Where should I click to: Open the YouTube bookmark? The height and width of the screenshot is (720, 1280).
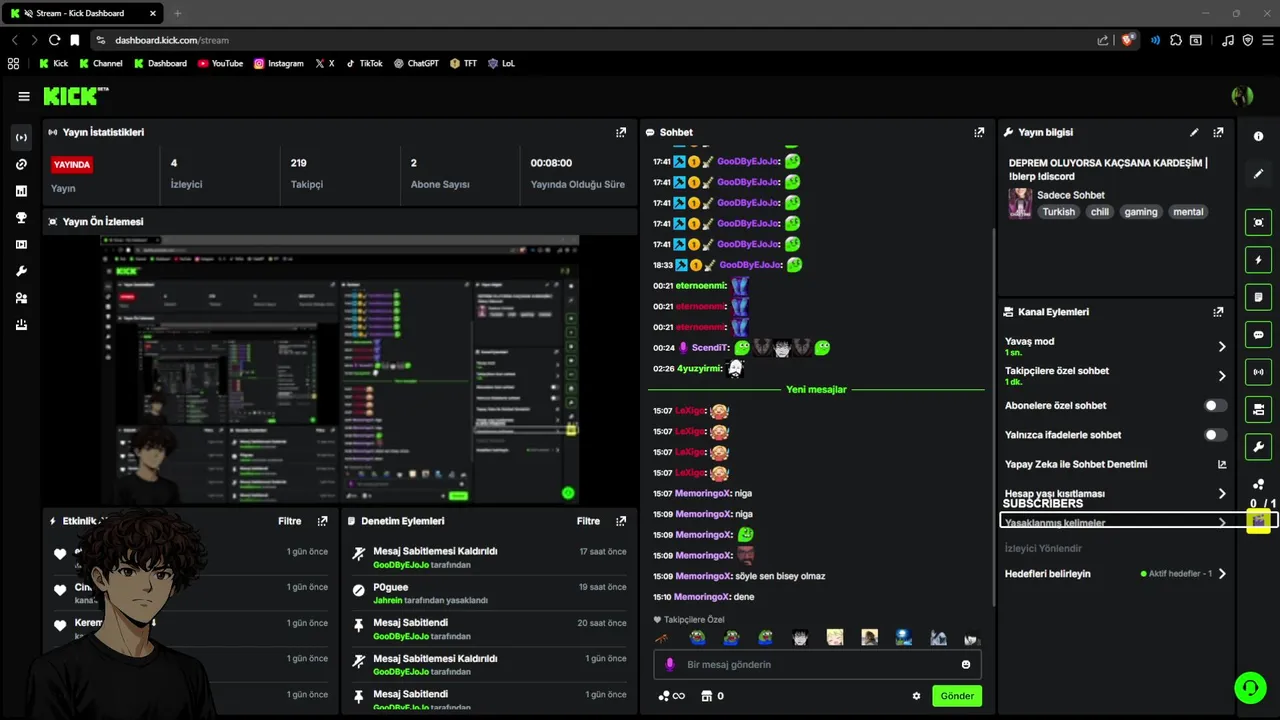pos(220,63)
